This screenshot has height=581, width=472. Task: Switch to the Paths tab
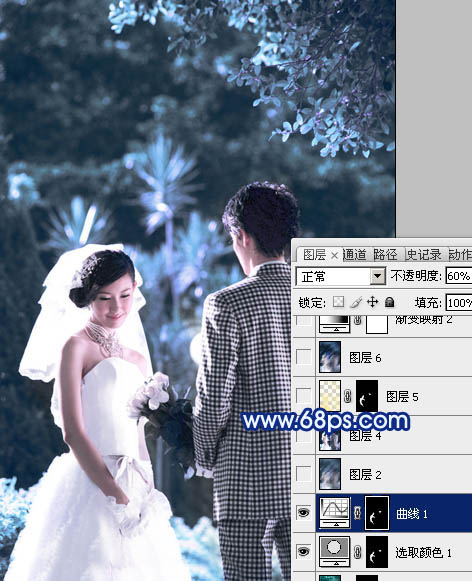tap(385, 255)
